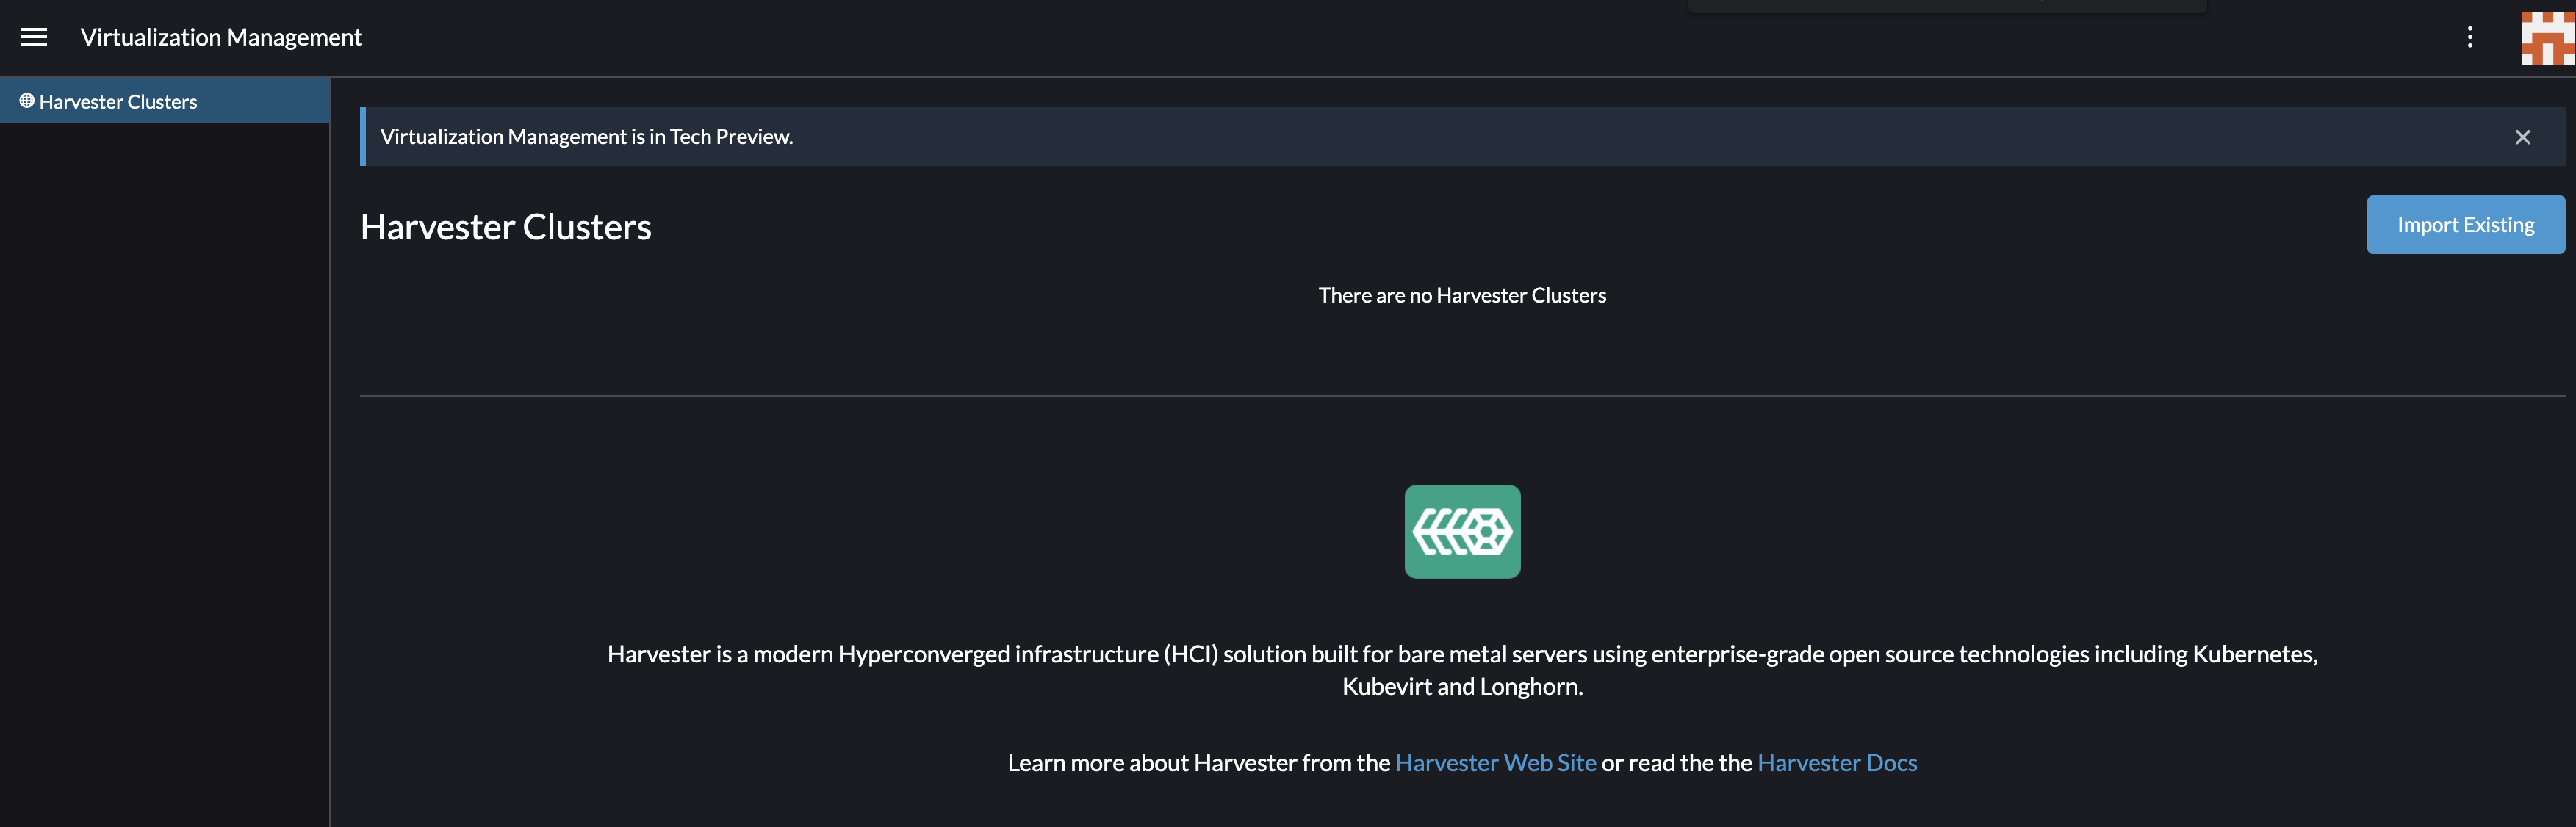Image resolution: width=2576 pixels, height=827 pixels.
Task: Click the secondary ellipsis icon next to the title
Action: coord(2469,37)
